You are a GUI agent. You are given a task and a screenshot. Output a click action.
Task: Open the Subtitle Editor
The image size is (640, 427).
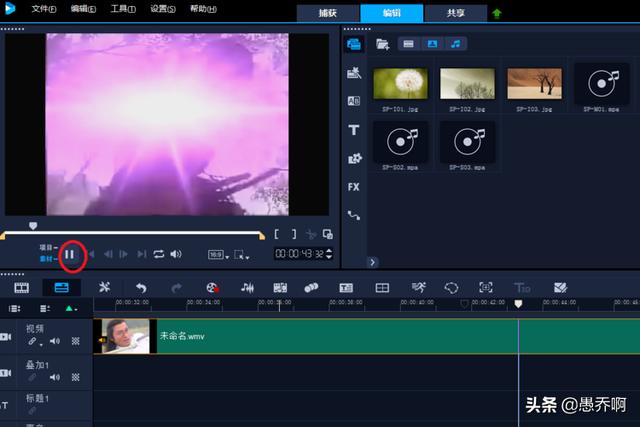tap(346, 288)
